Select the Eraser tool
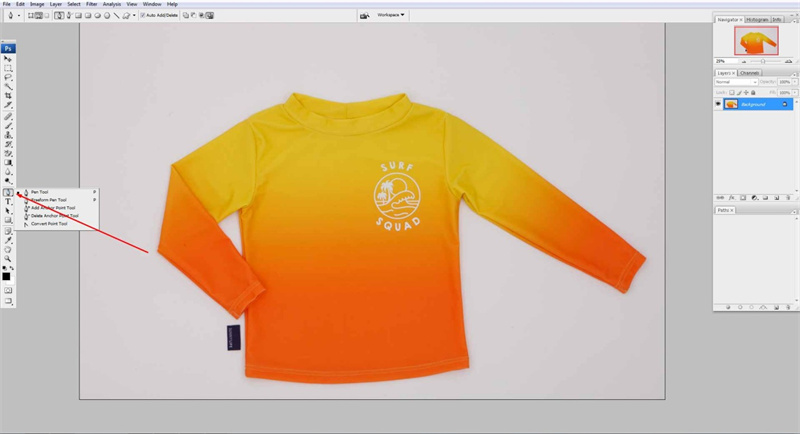The height and width of the screenshot is (434, 800). click(x=8, y=154)
